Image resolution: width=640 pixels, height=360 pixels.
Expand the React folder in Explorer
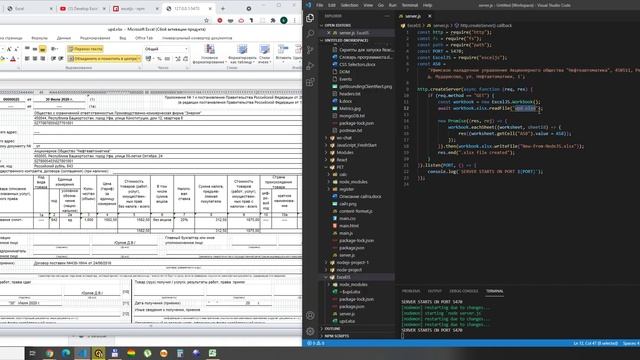[x=342, y=160]
